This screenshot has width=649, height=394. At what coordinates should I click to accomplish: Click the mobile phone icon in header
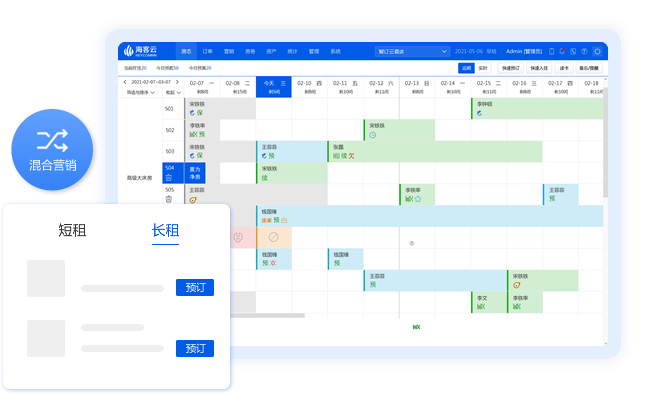pos(551,51)
